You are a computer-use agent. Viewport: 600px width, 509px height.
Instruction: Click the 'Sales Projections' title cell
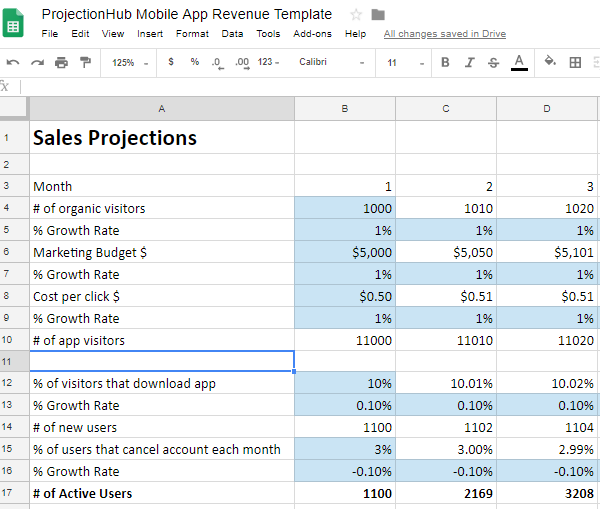162,138
